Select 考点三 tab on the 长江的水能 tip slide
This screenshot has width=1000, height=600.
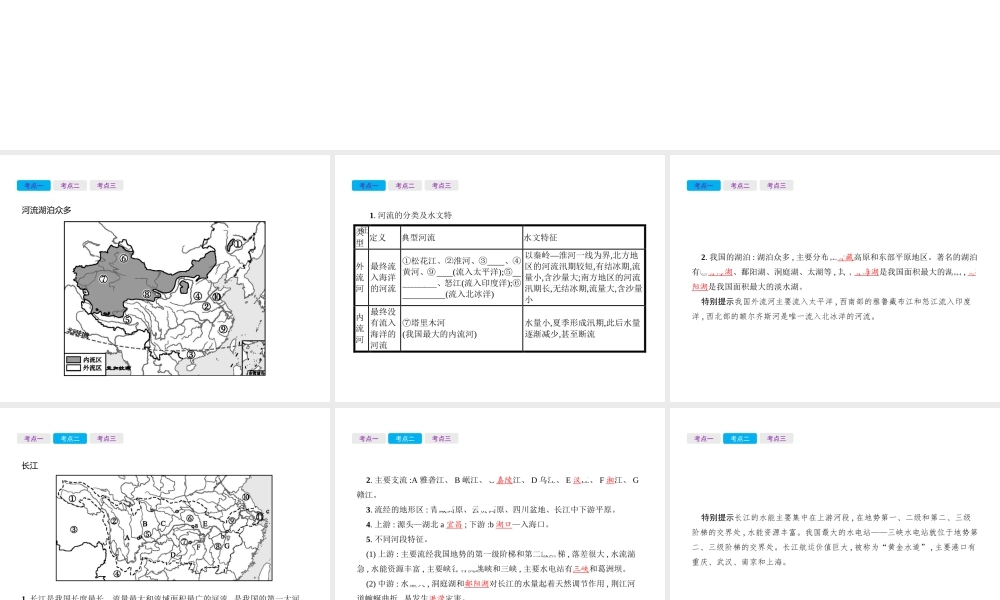[776, 439]
